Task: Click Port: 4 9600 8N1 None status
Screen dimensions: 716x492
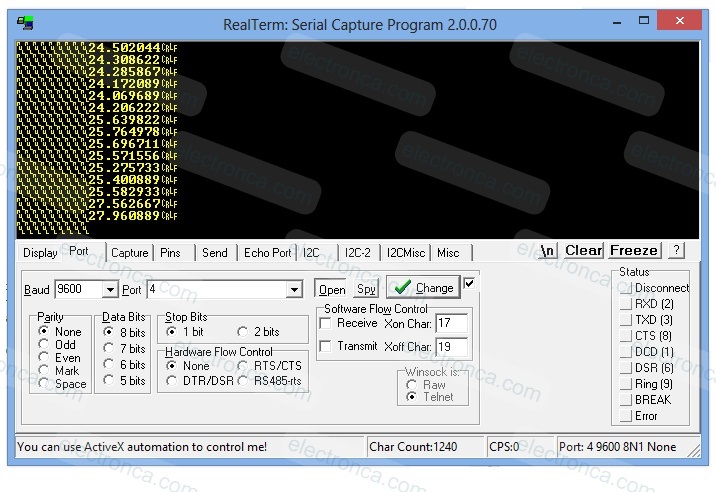Action: coord(617,446)
